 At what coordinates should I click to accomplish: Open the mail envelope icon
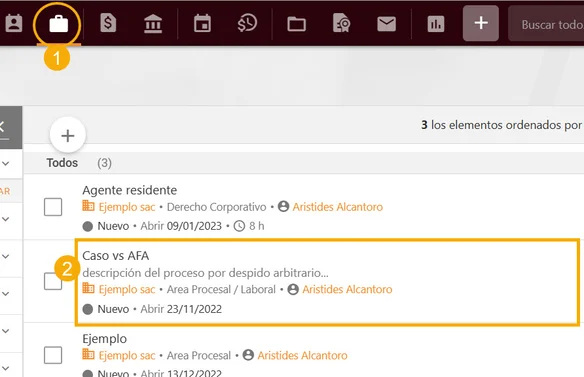pyautogui.click(x=386, y=24)
